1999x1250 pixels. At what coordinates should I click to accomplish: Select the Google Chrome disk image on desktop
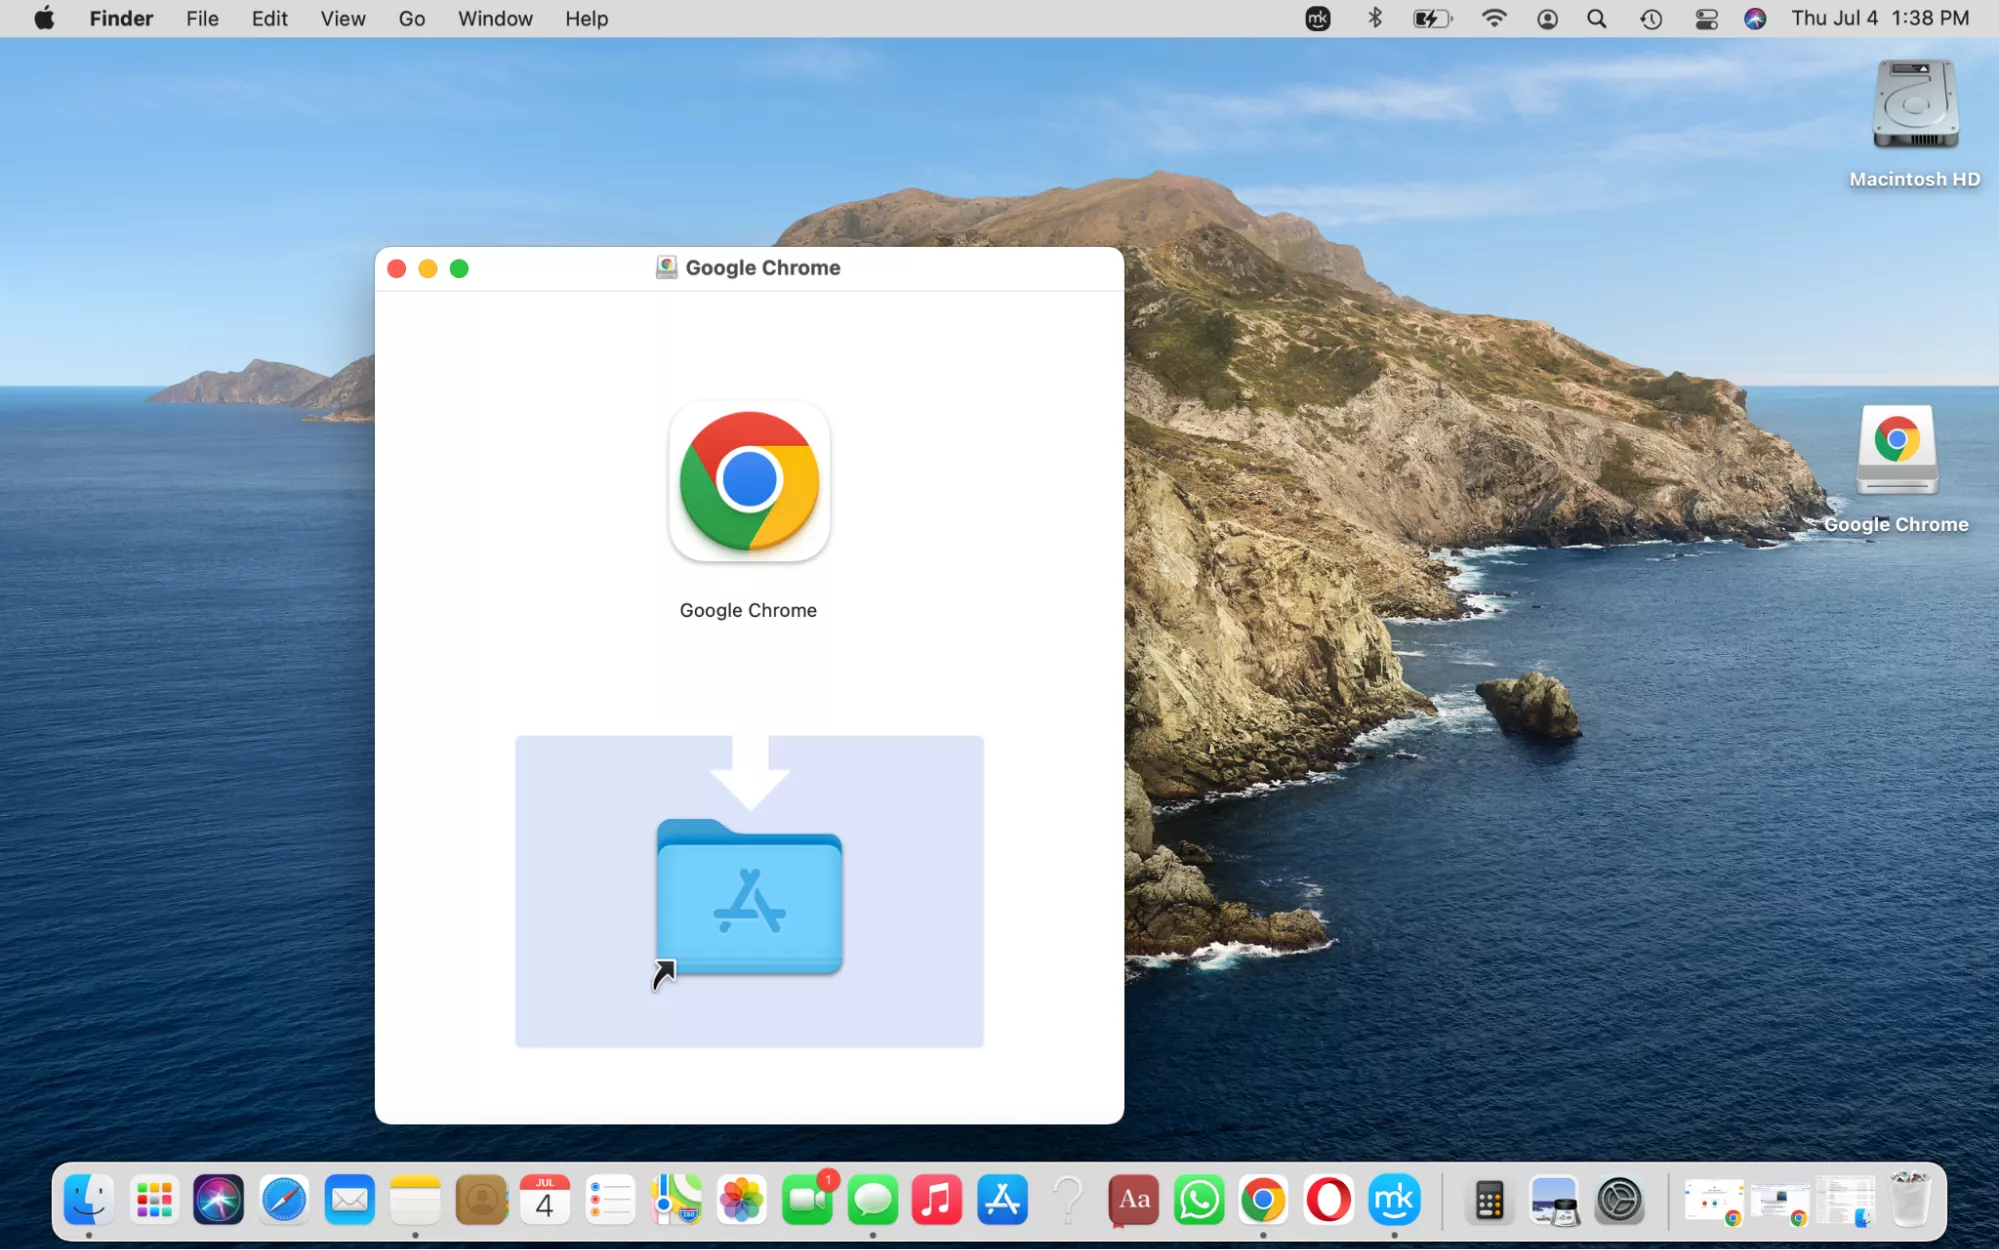(1896, 450)
